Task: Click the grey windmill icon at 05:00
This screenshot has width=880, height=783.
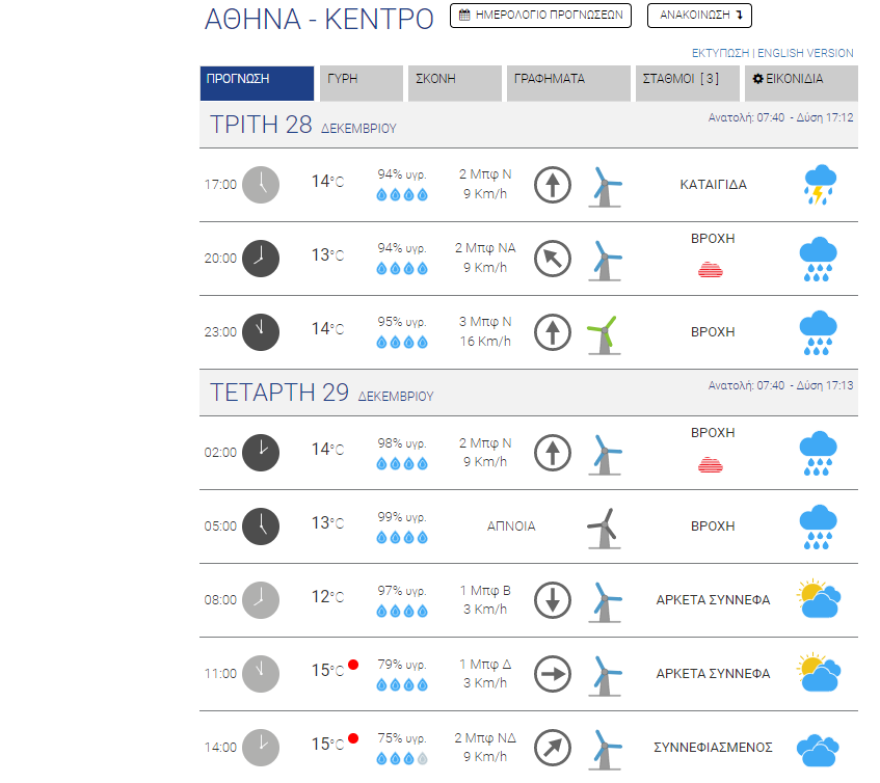Action: [x=603, y=527]
